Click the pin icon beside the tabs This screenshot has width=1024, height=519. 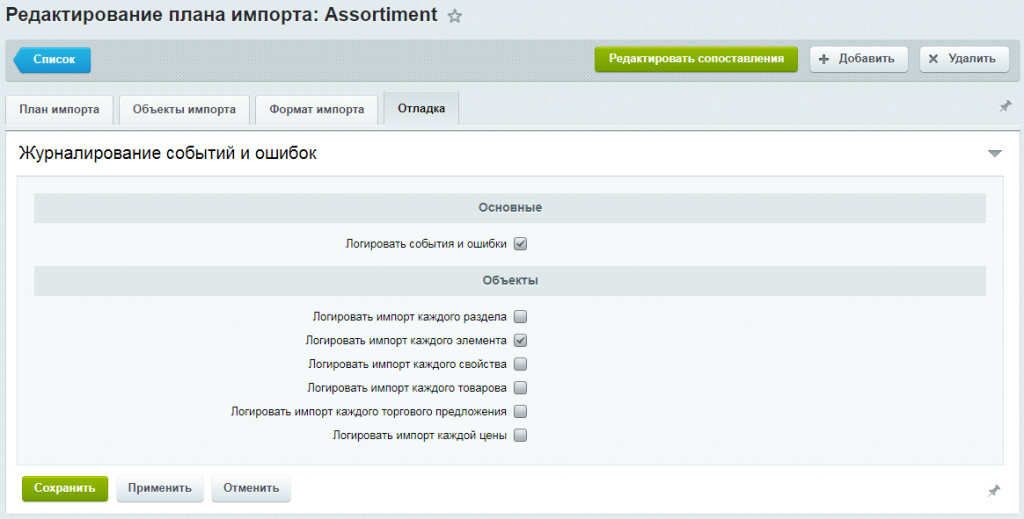point(1005,106)
